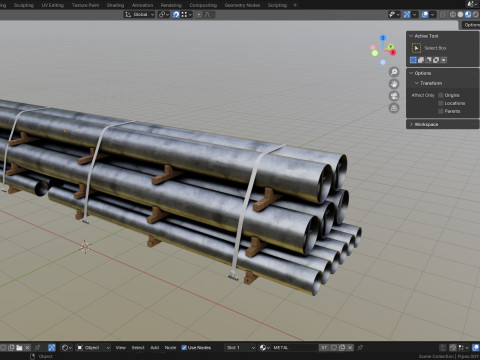
Task: Duplicate METAL material with new-copy icon
Action: pos(342,348)
